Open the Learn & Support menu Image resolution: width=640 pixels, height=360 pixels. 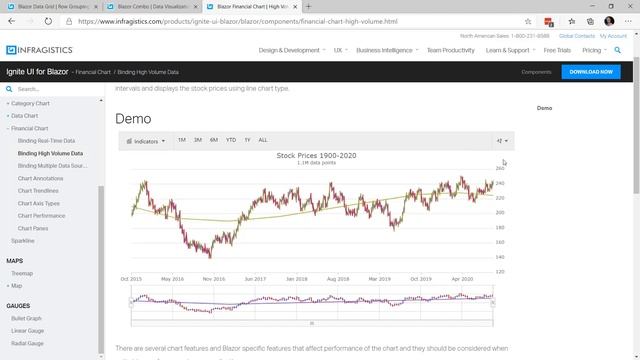pyautogui.click(x=510, y=50)
